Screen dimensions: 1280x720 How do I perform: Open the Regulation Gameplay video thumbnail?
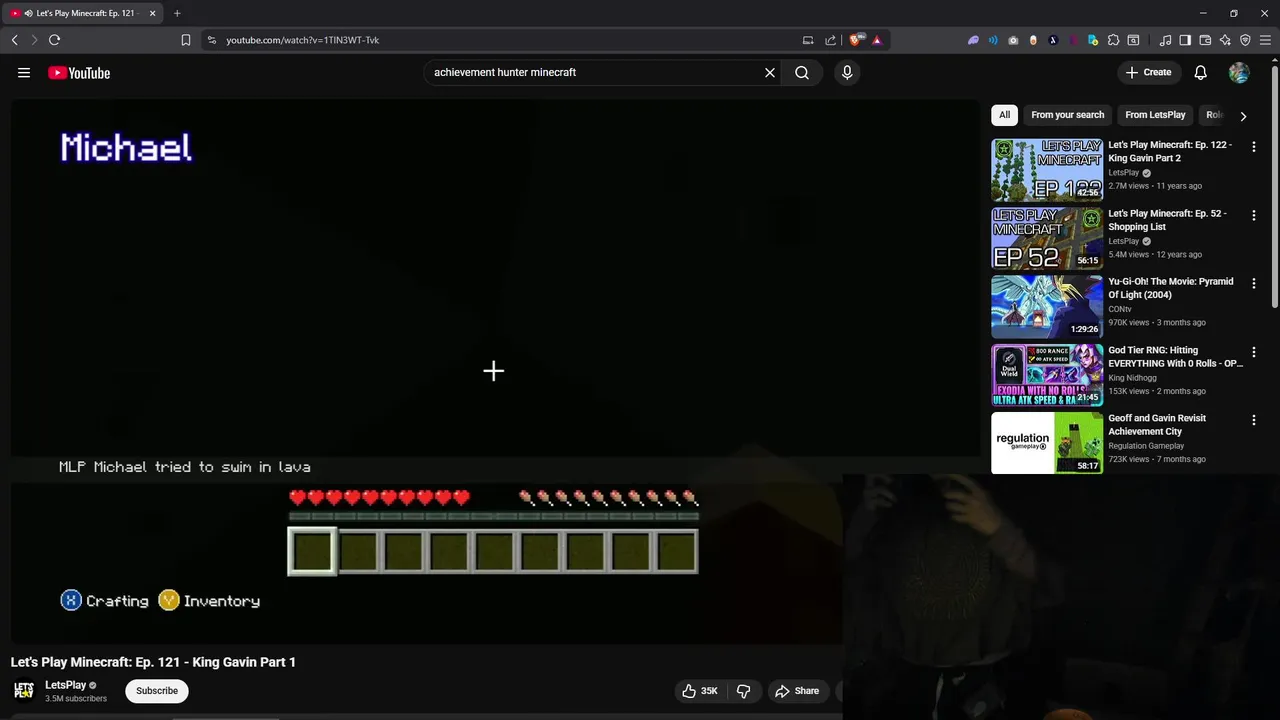[1047, 443]
